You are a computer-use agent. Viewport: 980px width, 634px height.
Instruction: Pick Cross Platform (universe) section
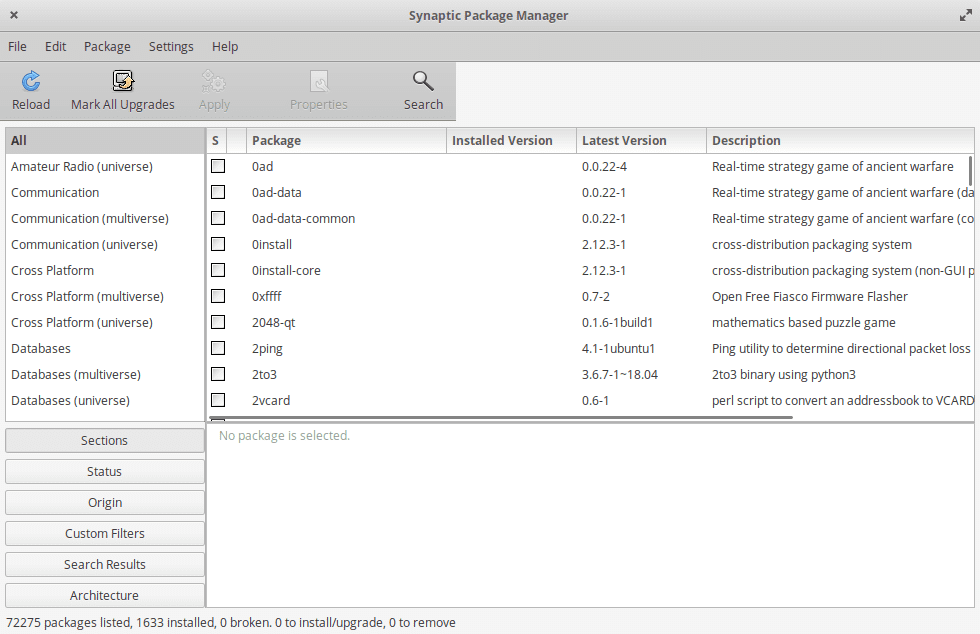pos(104,322)
